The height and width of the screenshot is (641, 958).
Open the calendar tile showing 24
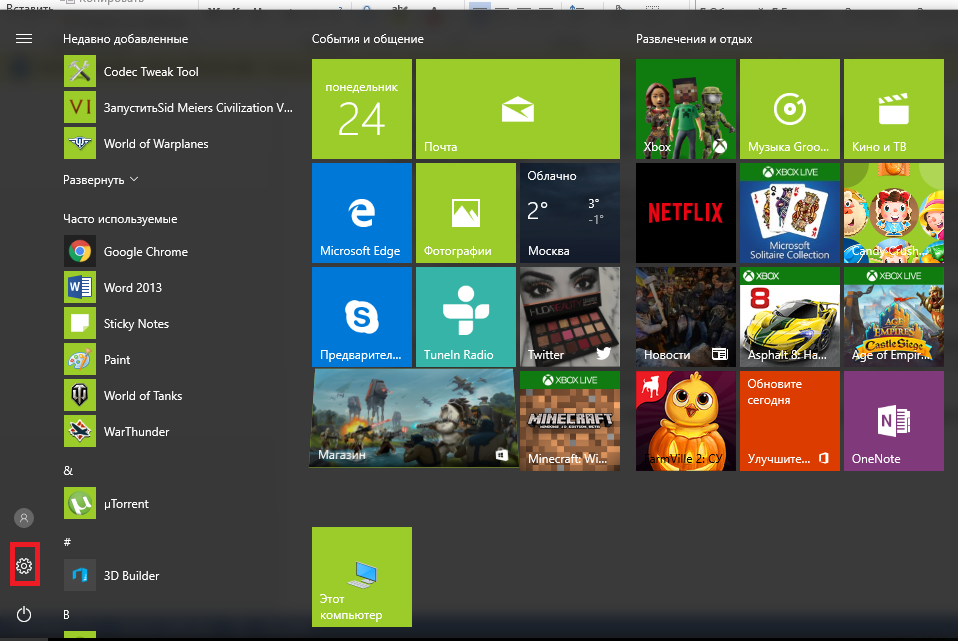point(362,109)
